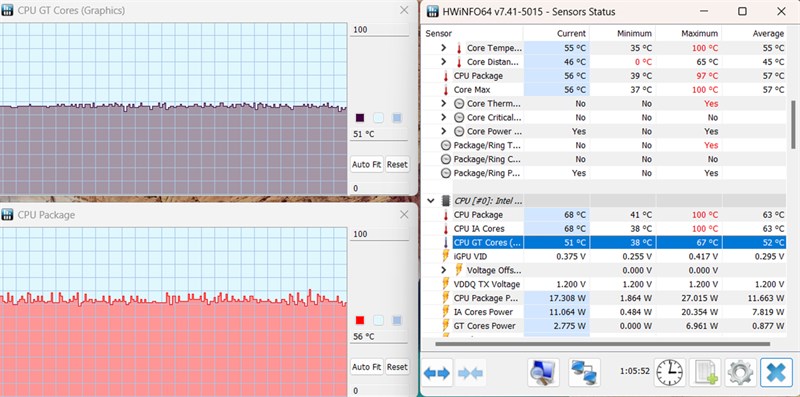800x397 pixels.
Task: Click the red color swatch in CPU Package graph
Action: click(360, 320)
